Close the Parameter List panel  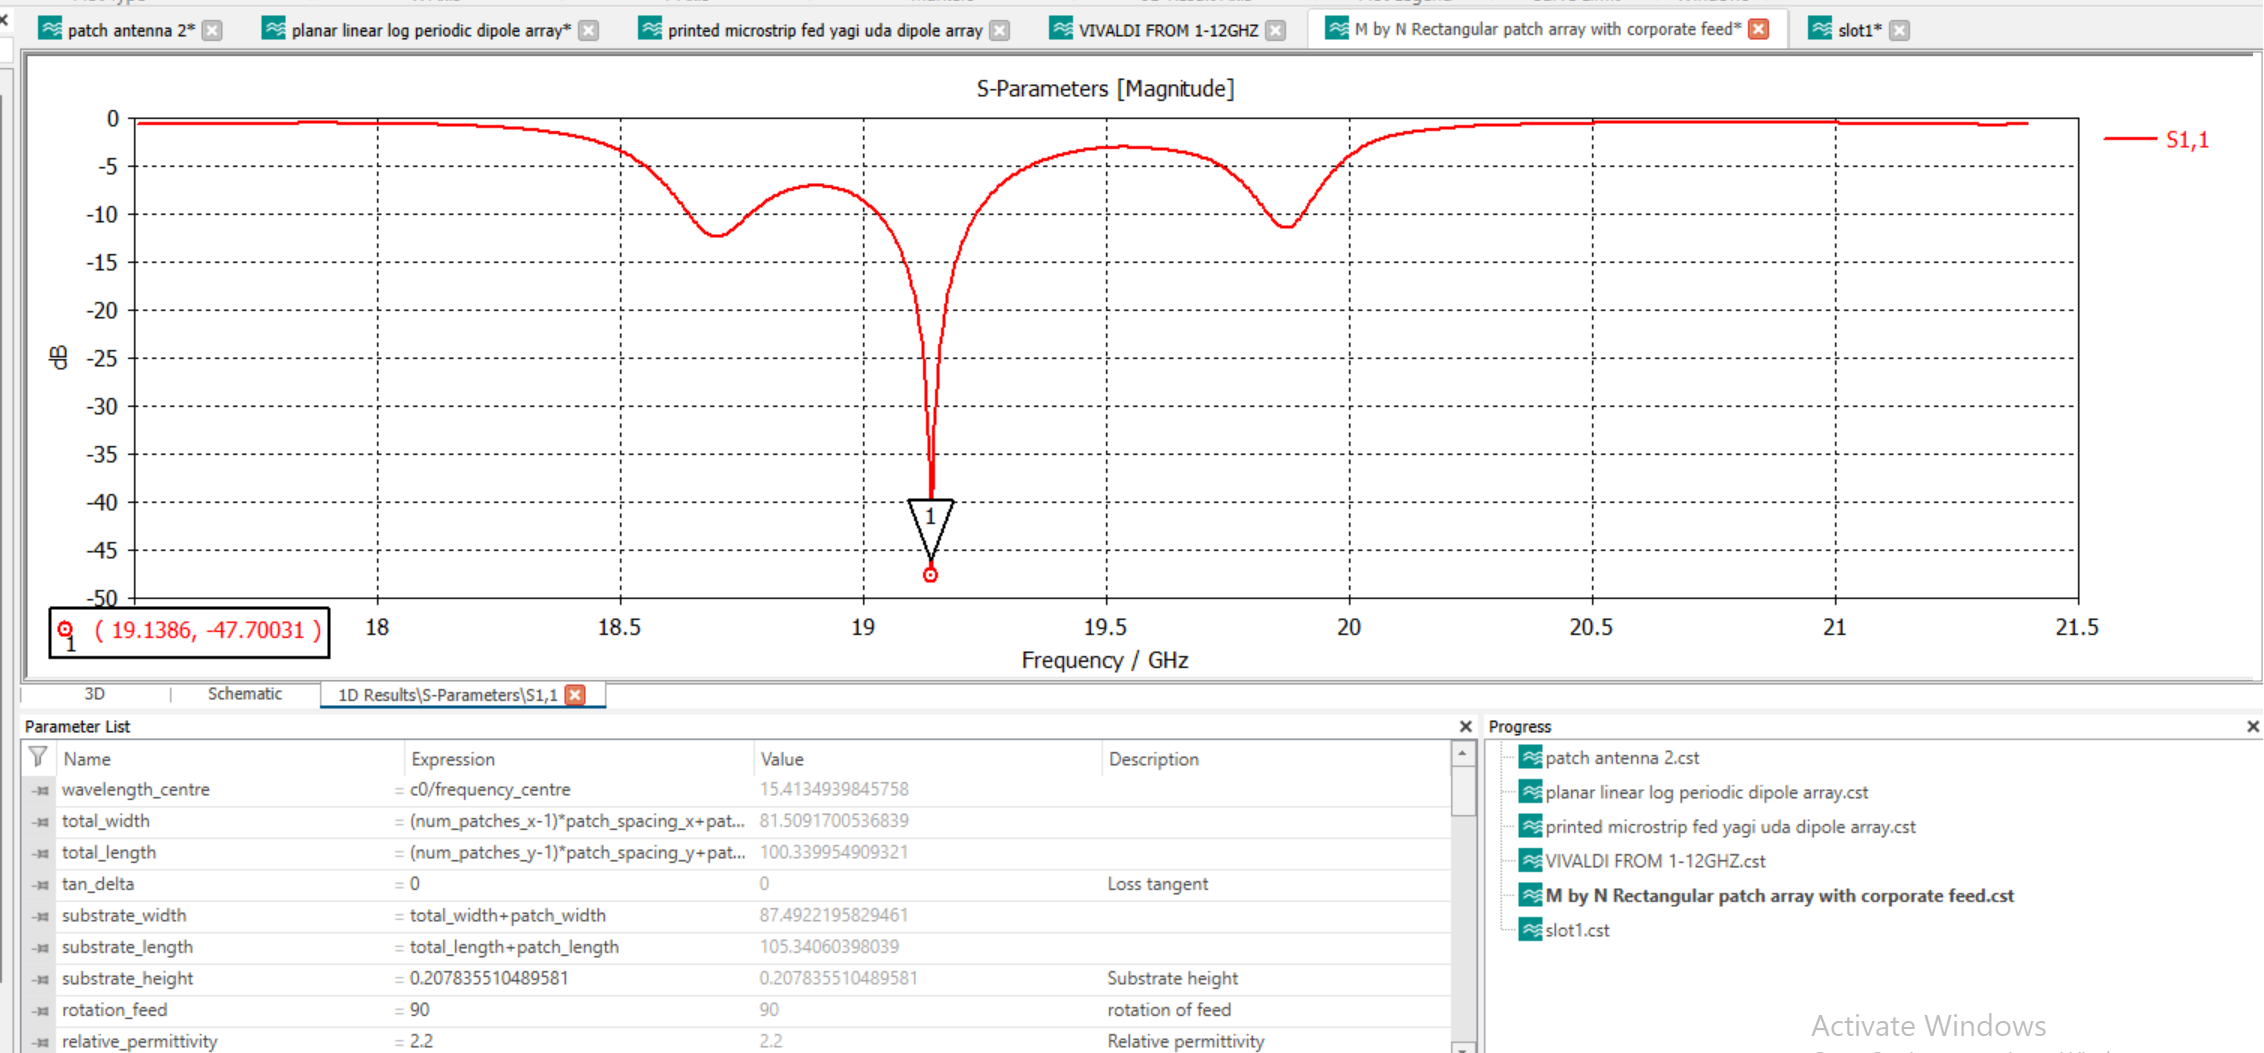tap(1465, 727)
